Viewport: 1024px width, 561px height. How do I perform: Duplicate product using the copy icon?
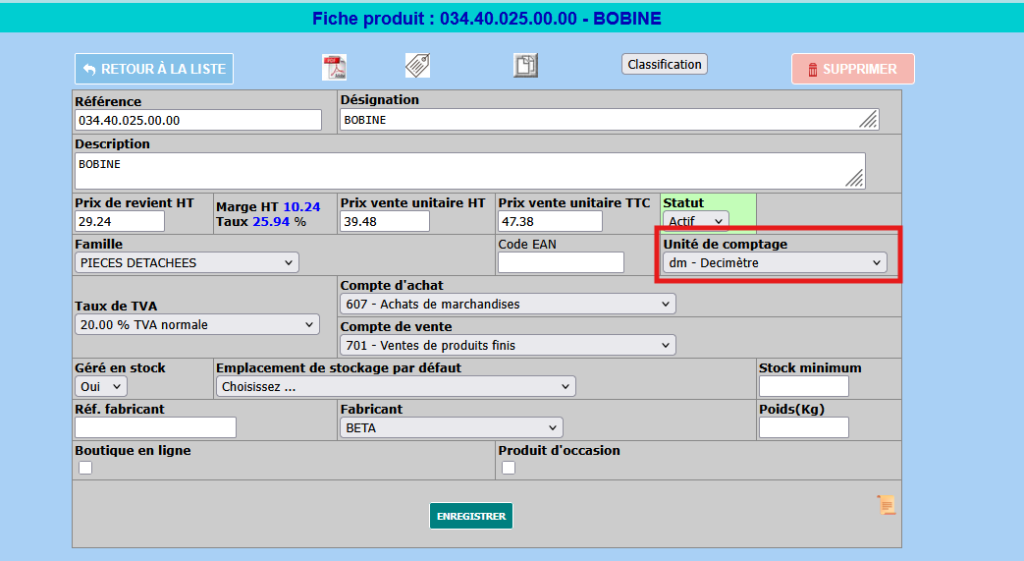tap(526, 66)
